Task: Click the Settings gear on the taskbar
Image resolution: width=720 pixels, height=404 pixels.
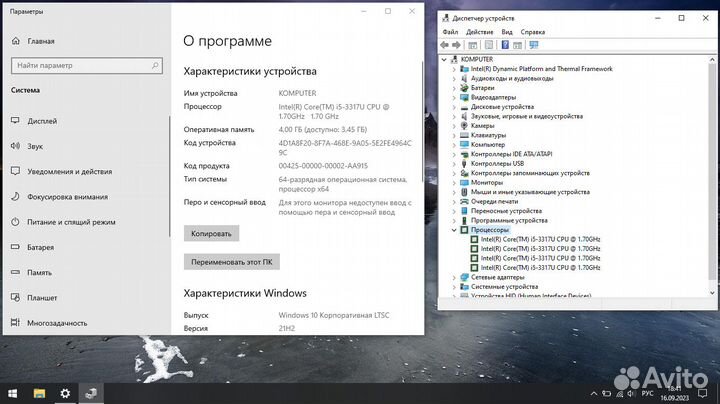Action: [65, 393]
